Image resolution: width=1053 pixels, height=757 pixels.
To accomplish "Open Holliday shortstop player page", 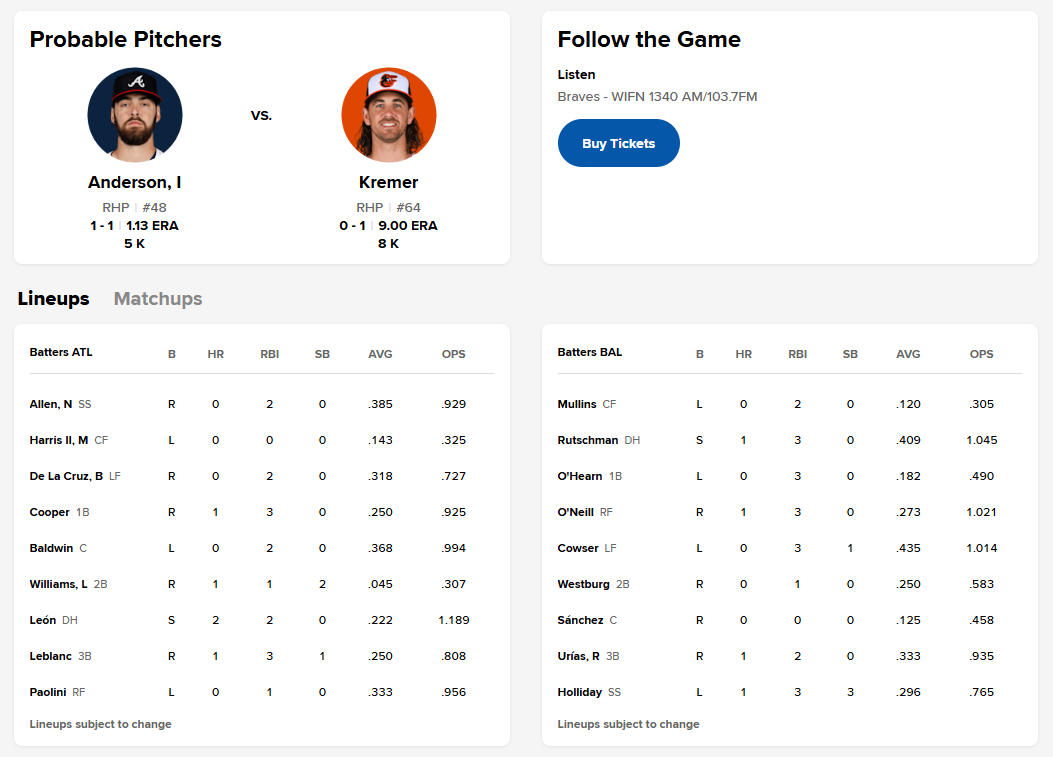I will pos(580,692).
